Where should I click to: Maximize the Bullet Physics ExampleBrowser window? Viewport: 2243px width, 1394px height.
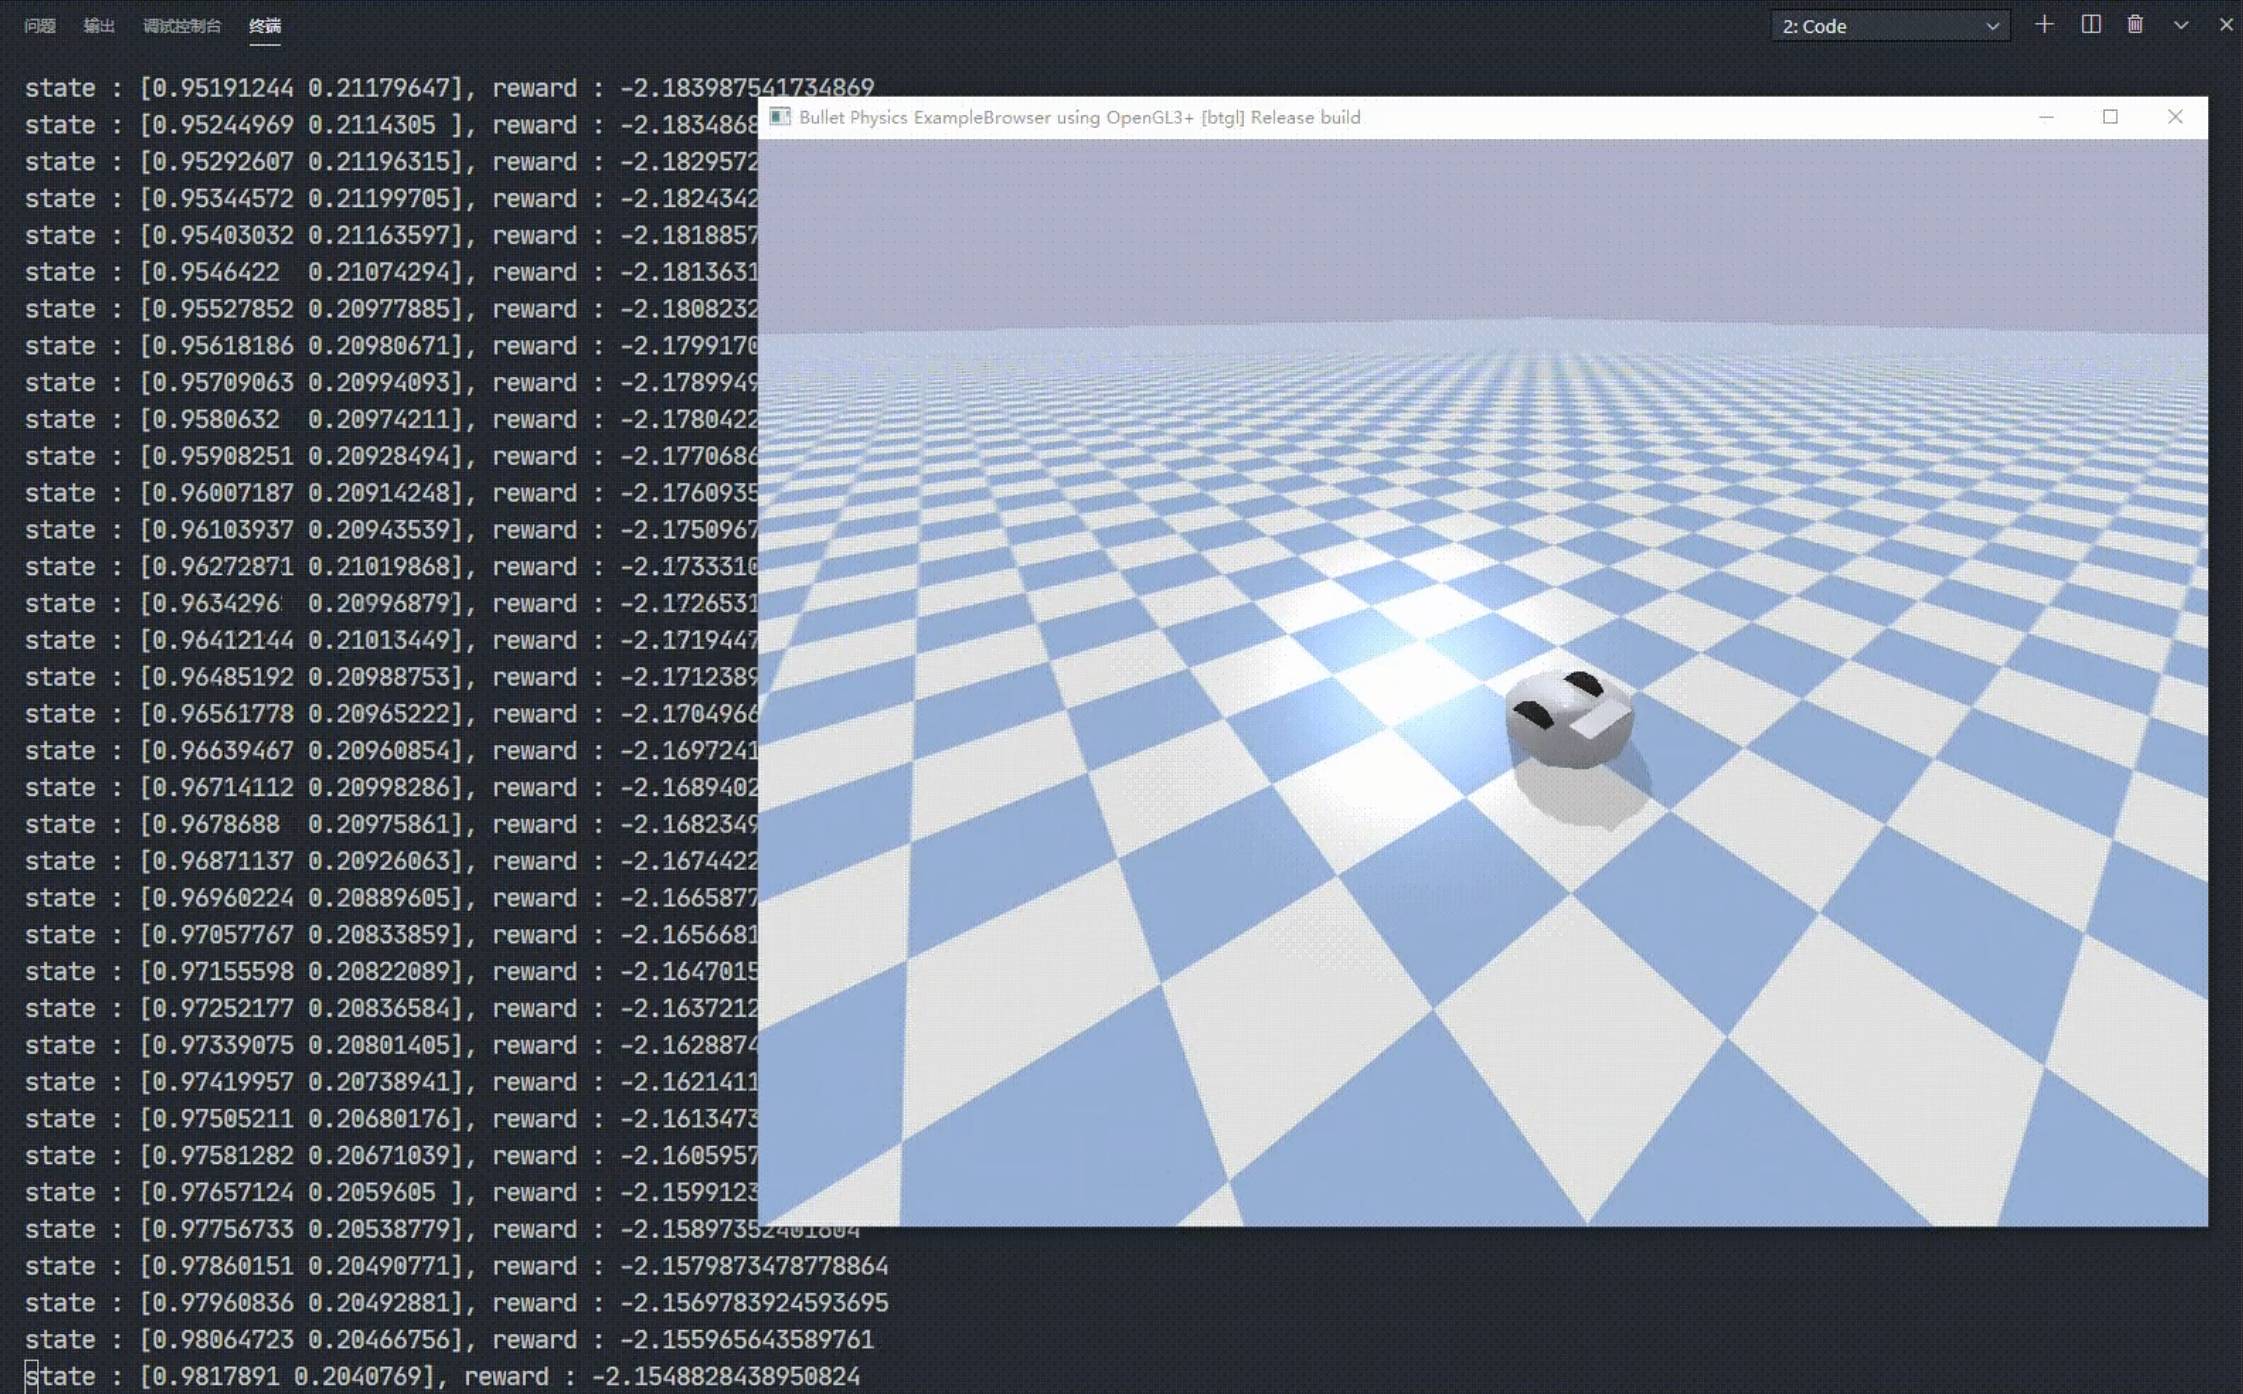point(2110,117)
